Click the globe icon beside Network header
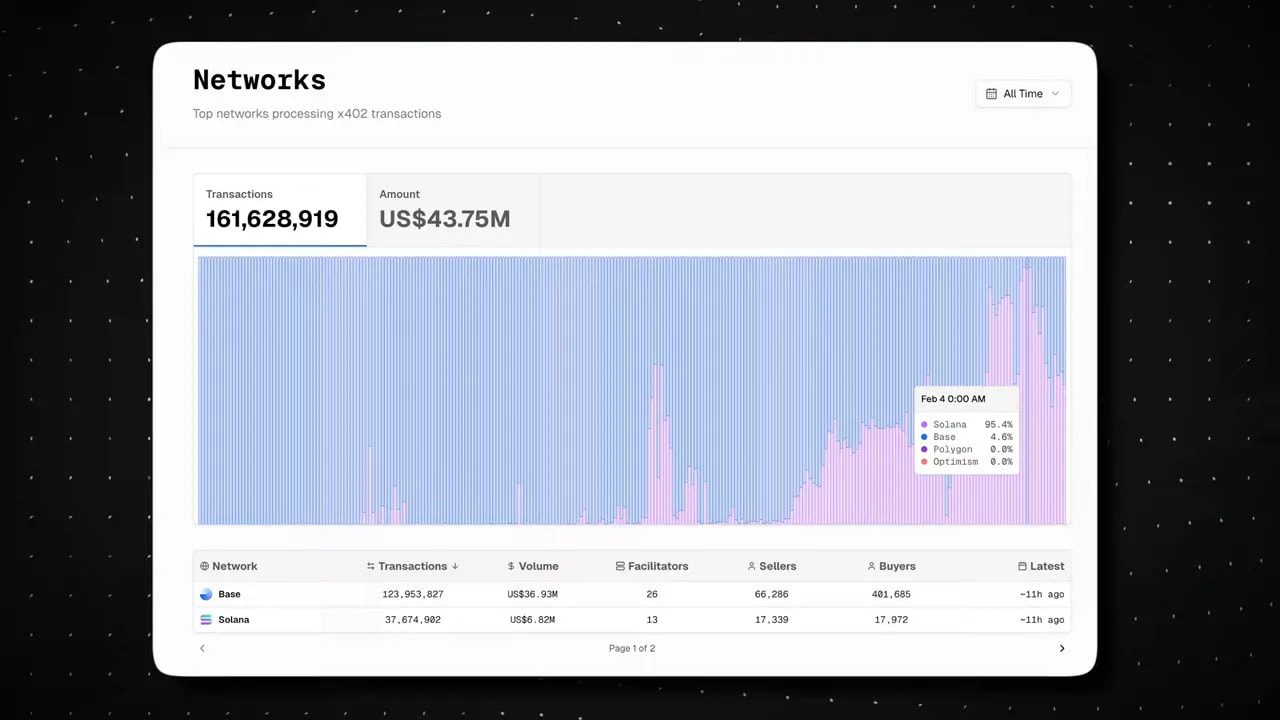Screen dimensions: 1280x720 tap(203, 566)
